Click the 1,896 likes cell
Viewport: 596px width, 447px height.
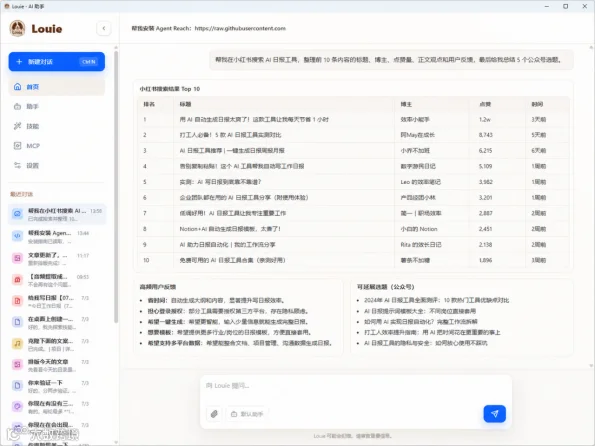point(485,260)
